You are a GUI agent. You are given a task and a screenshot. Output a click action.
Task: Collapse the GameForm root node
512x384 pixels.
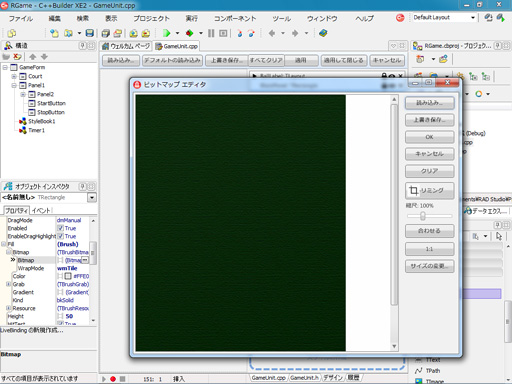click(5, 67)
